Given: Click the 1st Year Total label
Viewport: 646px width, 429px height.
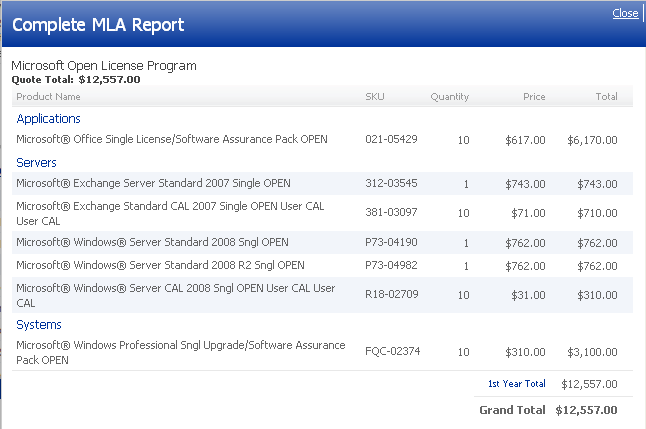Looking at the screenshot, I should click(x=517, y=384).
